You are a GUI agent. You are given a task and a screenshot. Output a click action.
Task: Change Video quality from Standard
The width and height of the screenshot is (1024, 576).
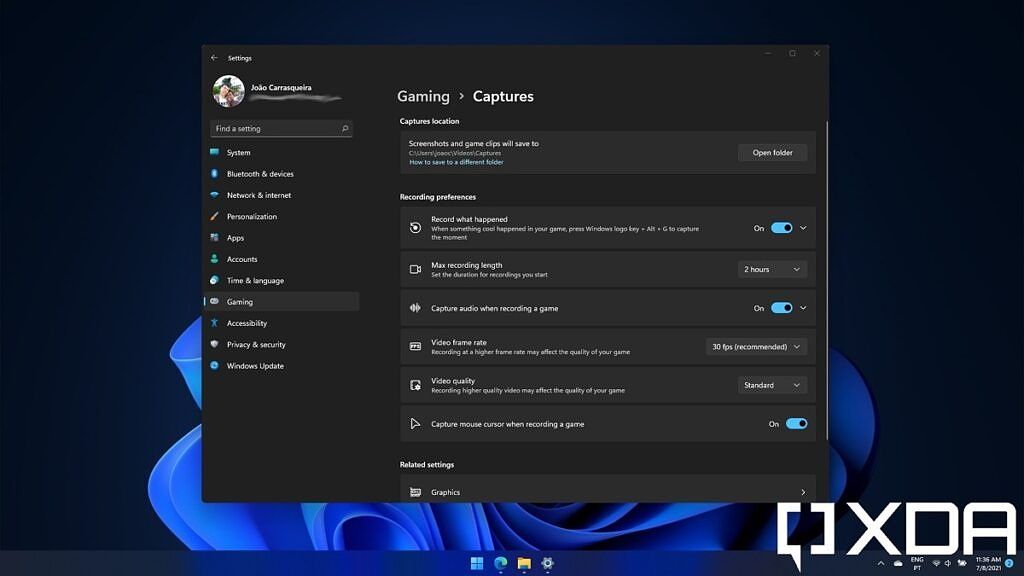coord(771,385)
